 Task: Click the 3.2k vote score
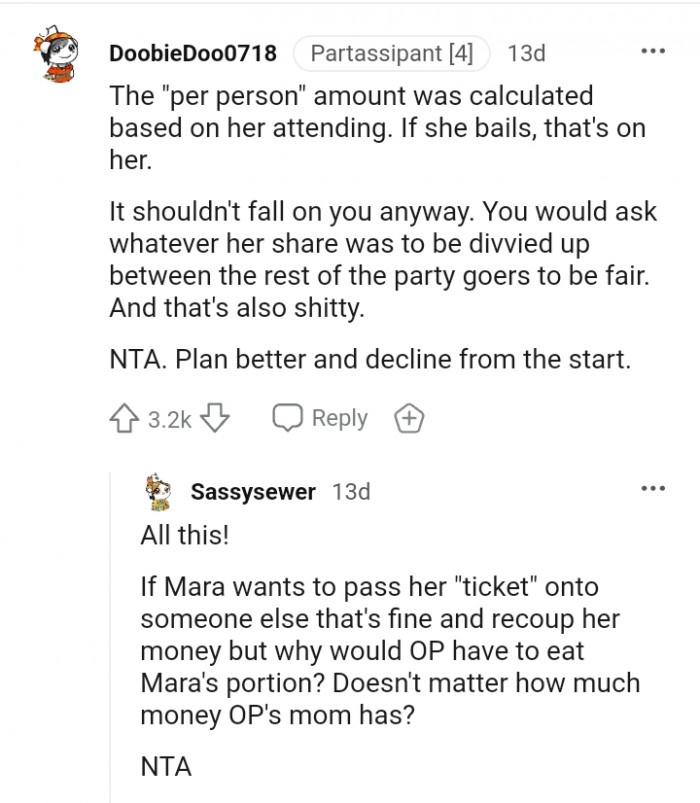169,419
